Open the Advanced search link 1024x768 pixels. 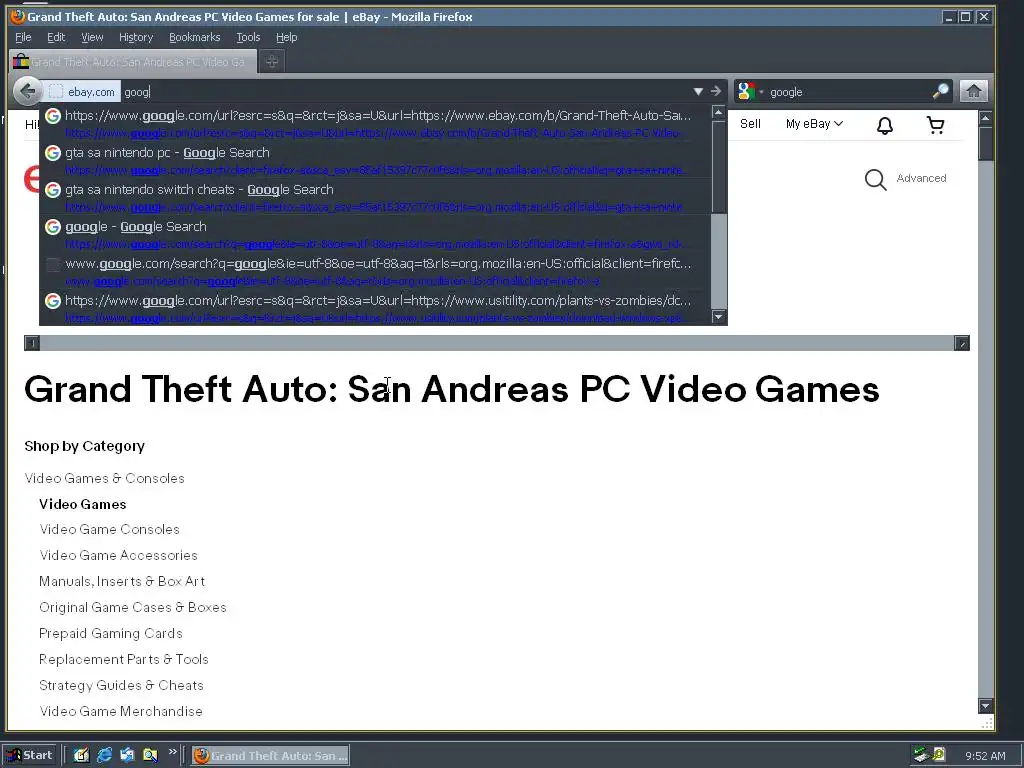(x=921, y=178)
